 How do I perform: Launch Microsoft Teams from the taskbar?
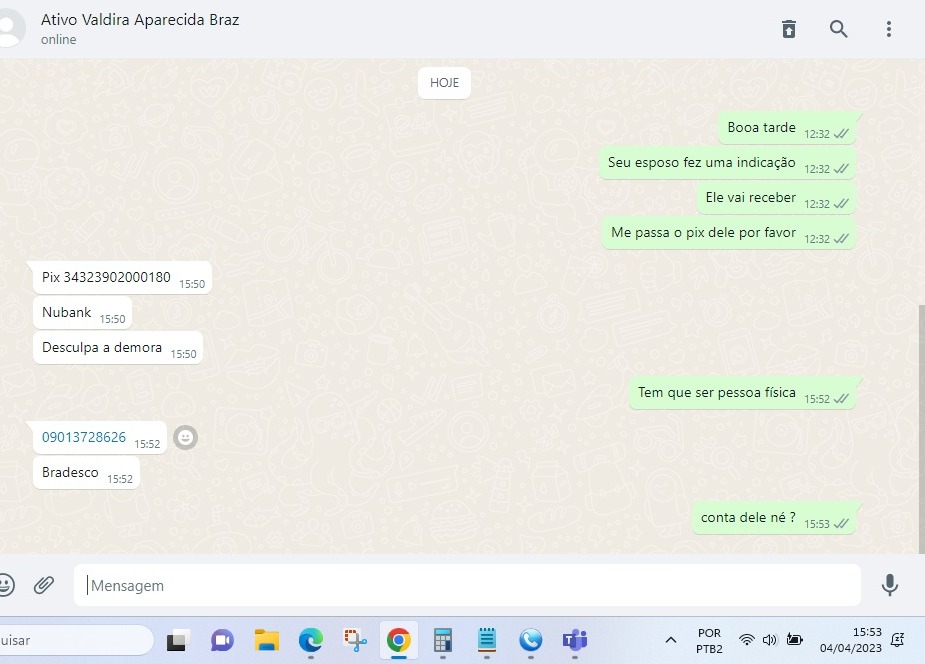[x=575, y=640]
